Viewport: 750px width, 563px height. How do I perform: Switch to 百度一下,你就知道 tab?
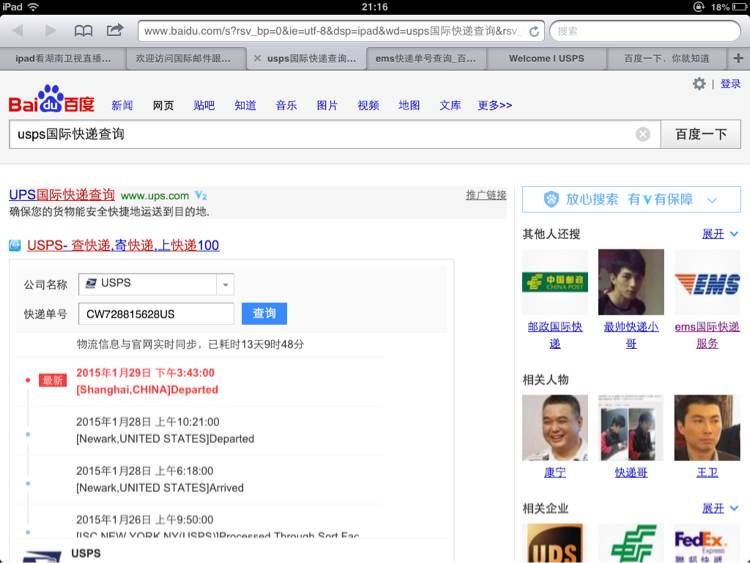click(667, 58)
